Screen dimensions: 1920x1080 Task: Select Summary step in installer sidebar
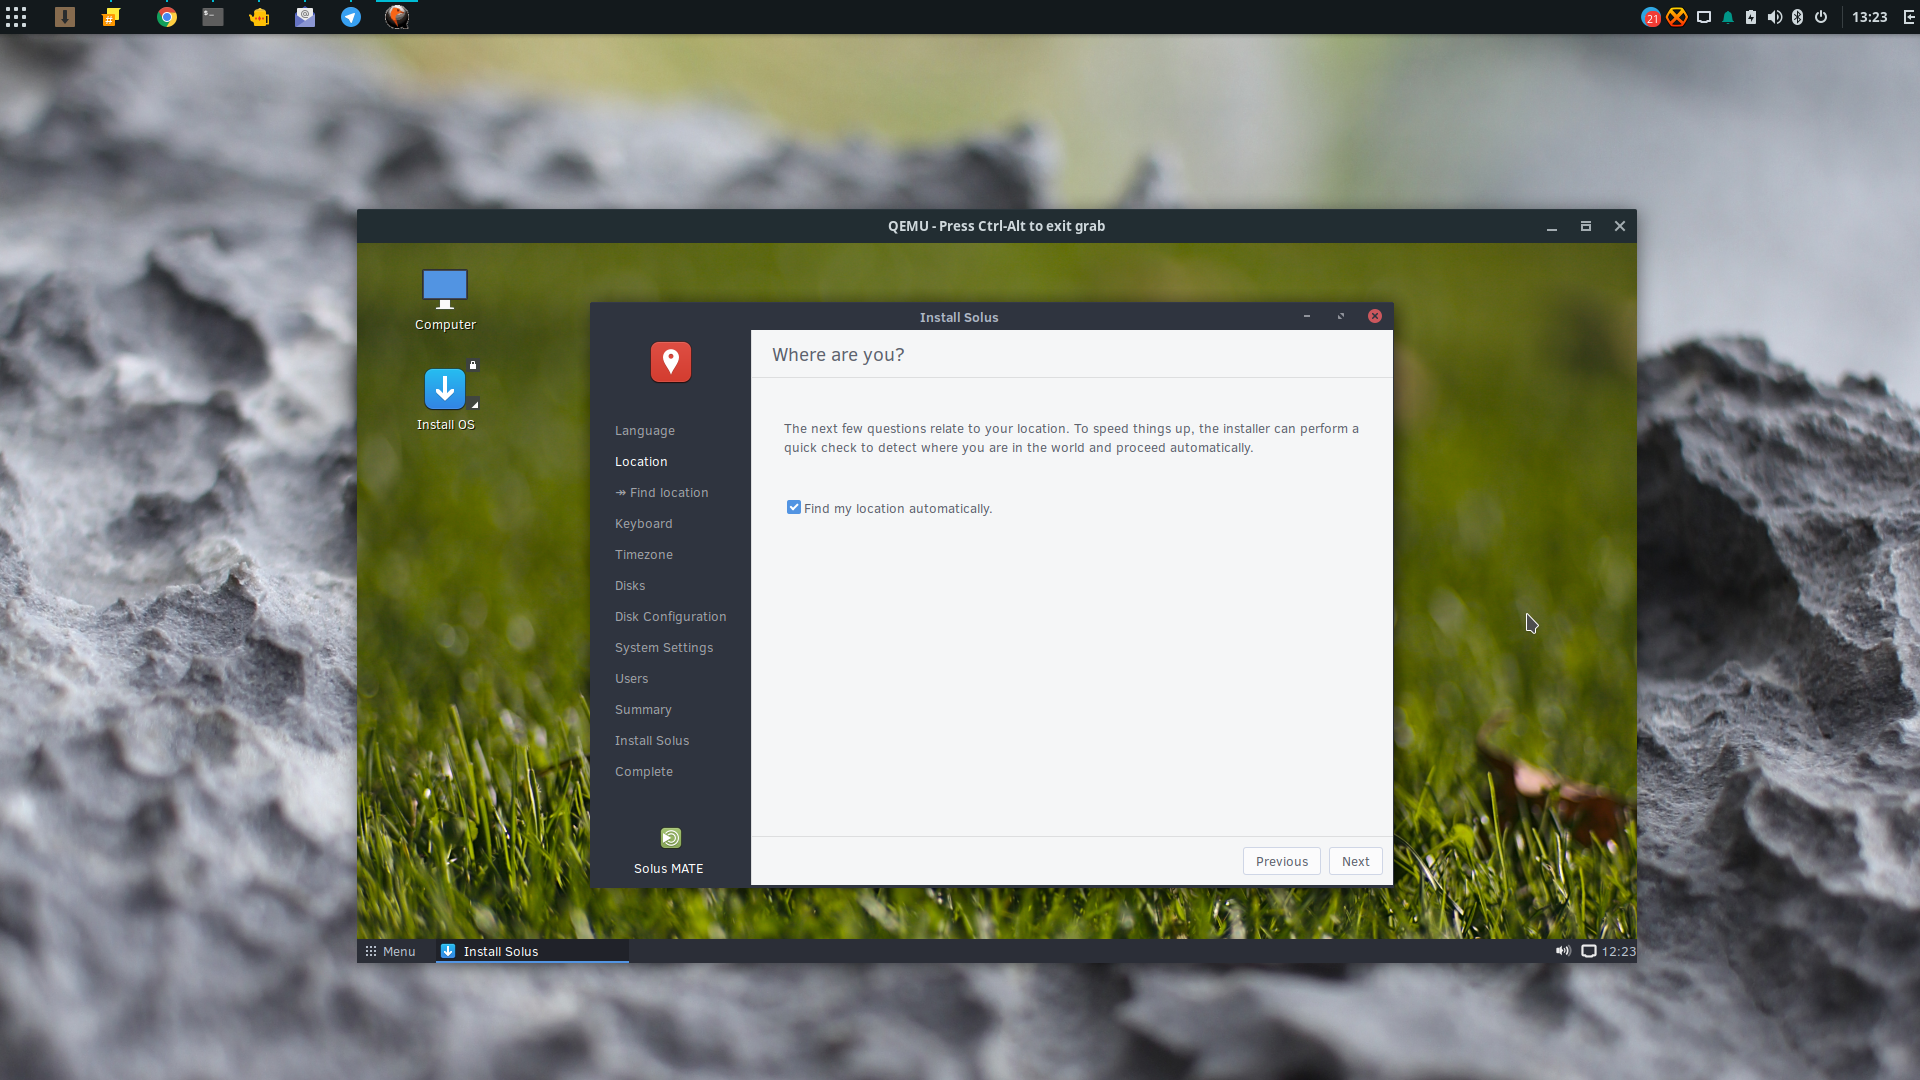point(643,710)
